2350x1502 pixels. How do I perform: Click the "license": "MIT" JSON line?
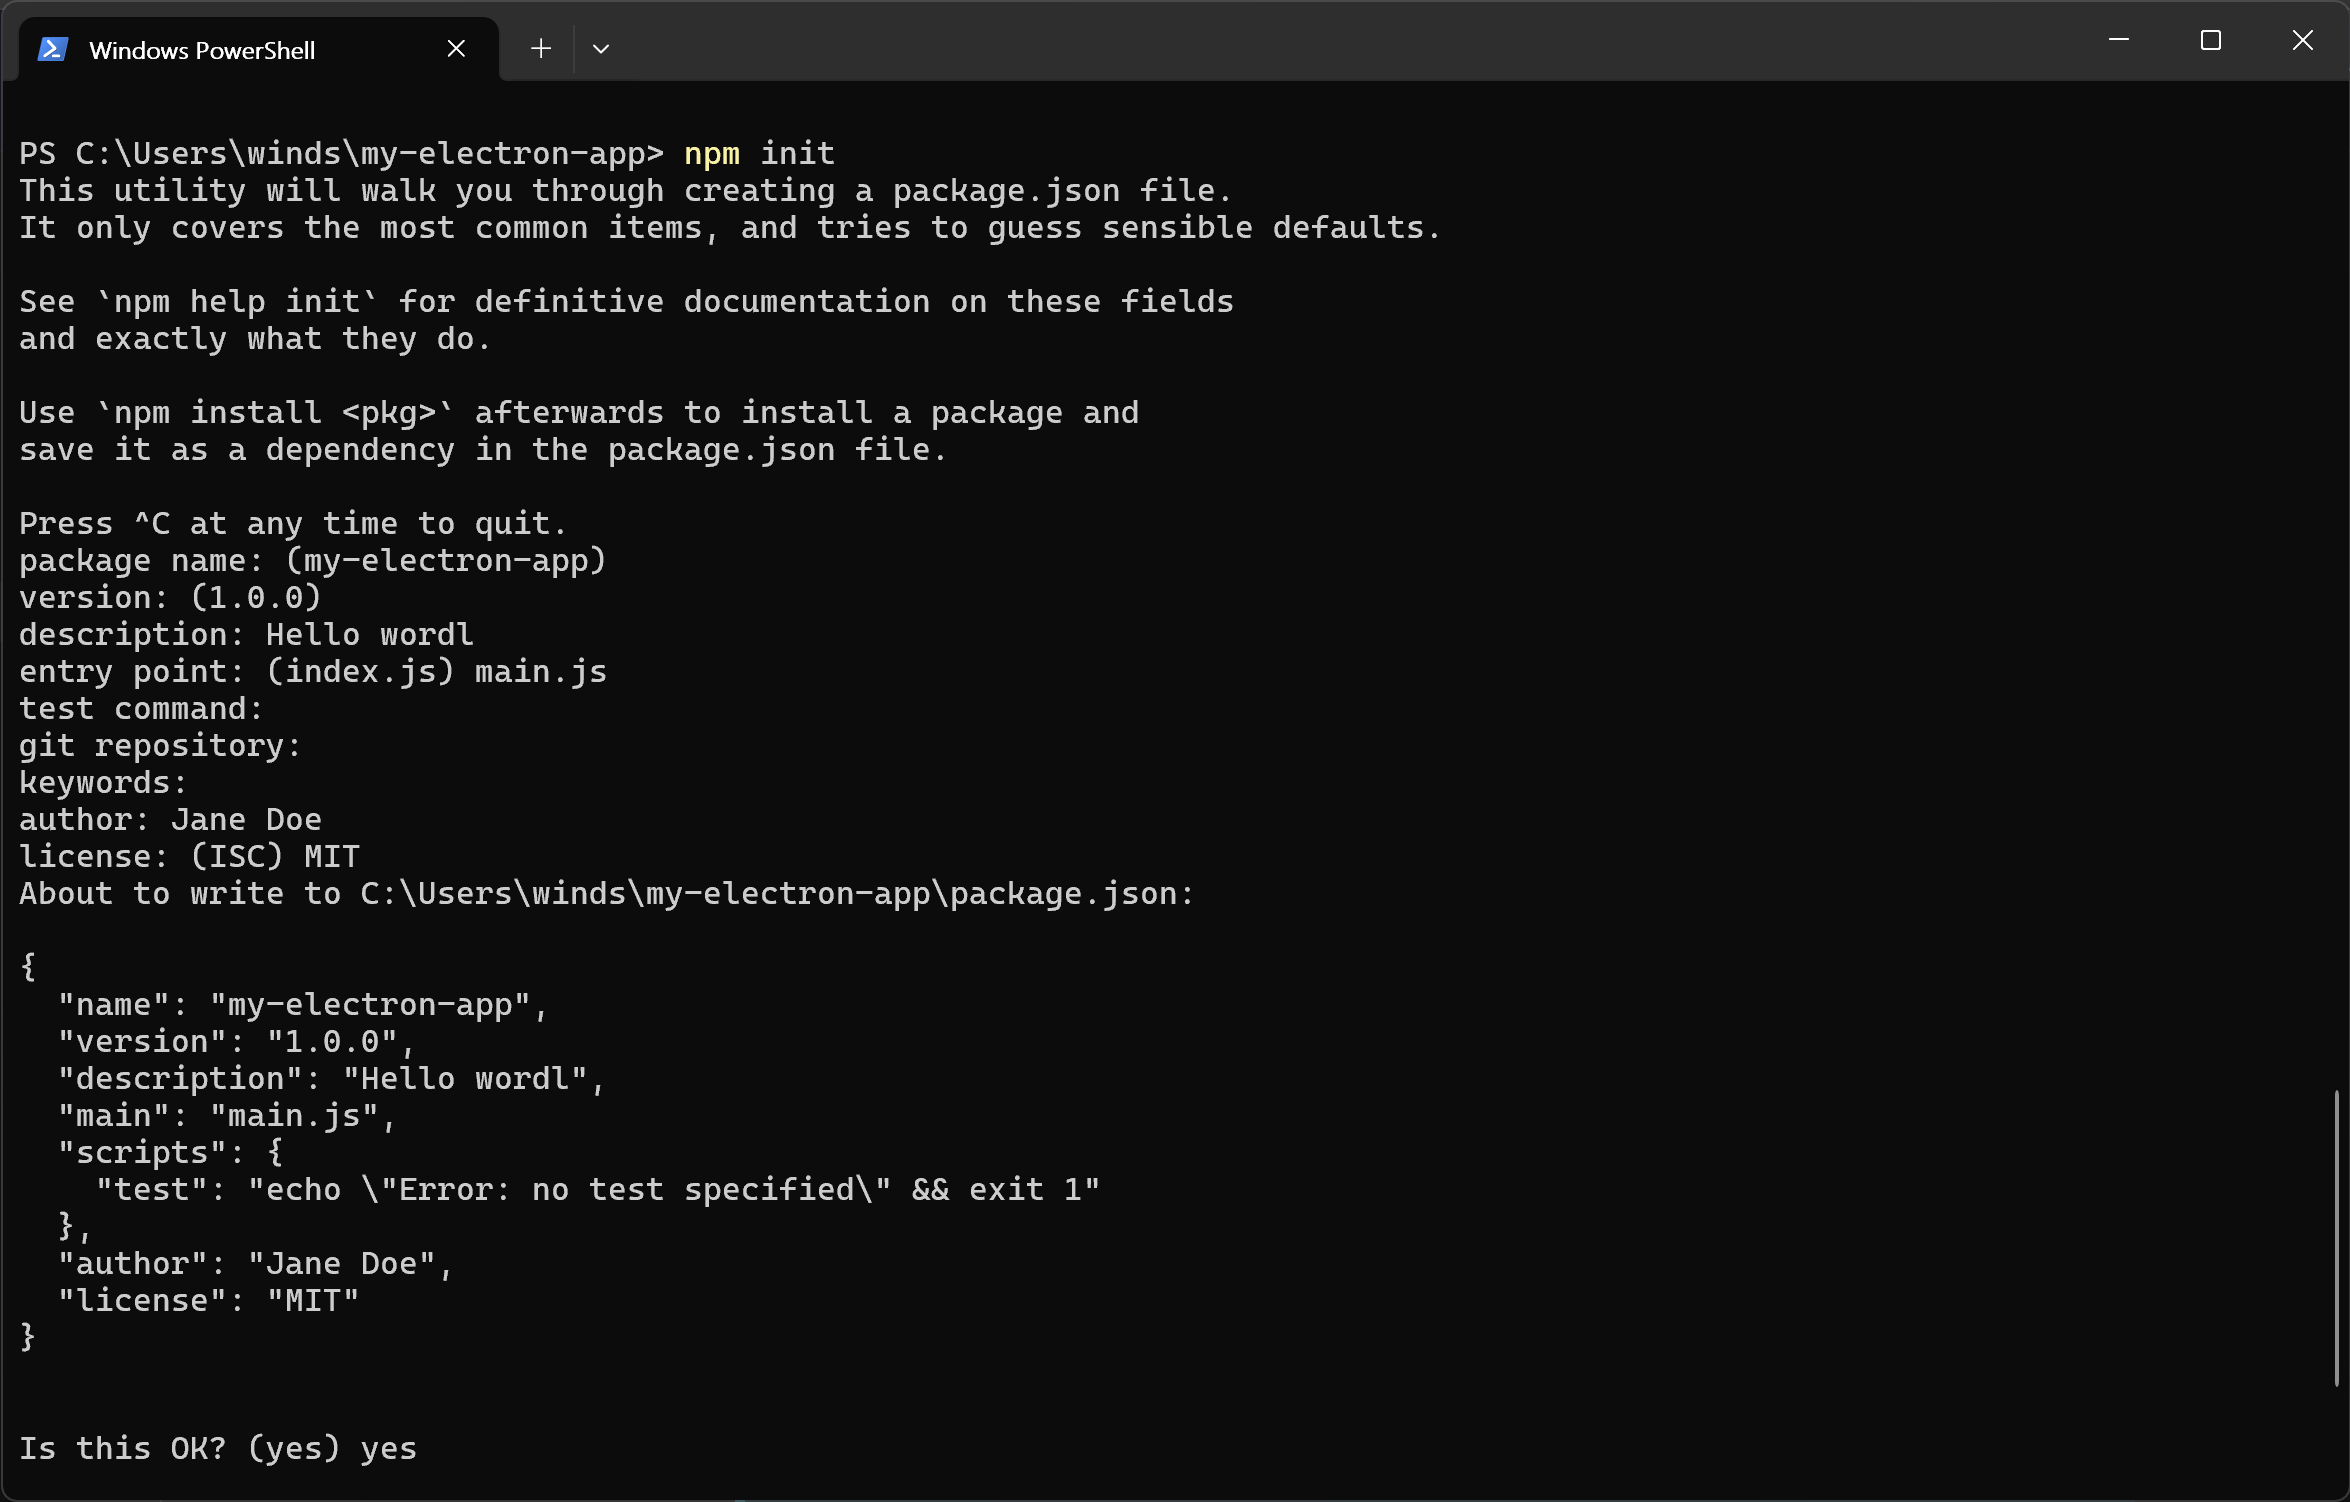208,1301
